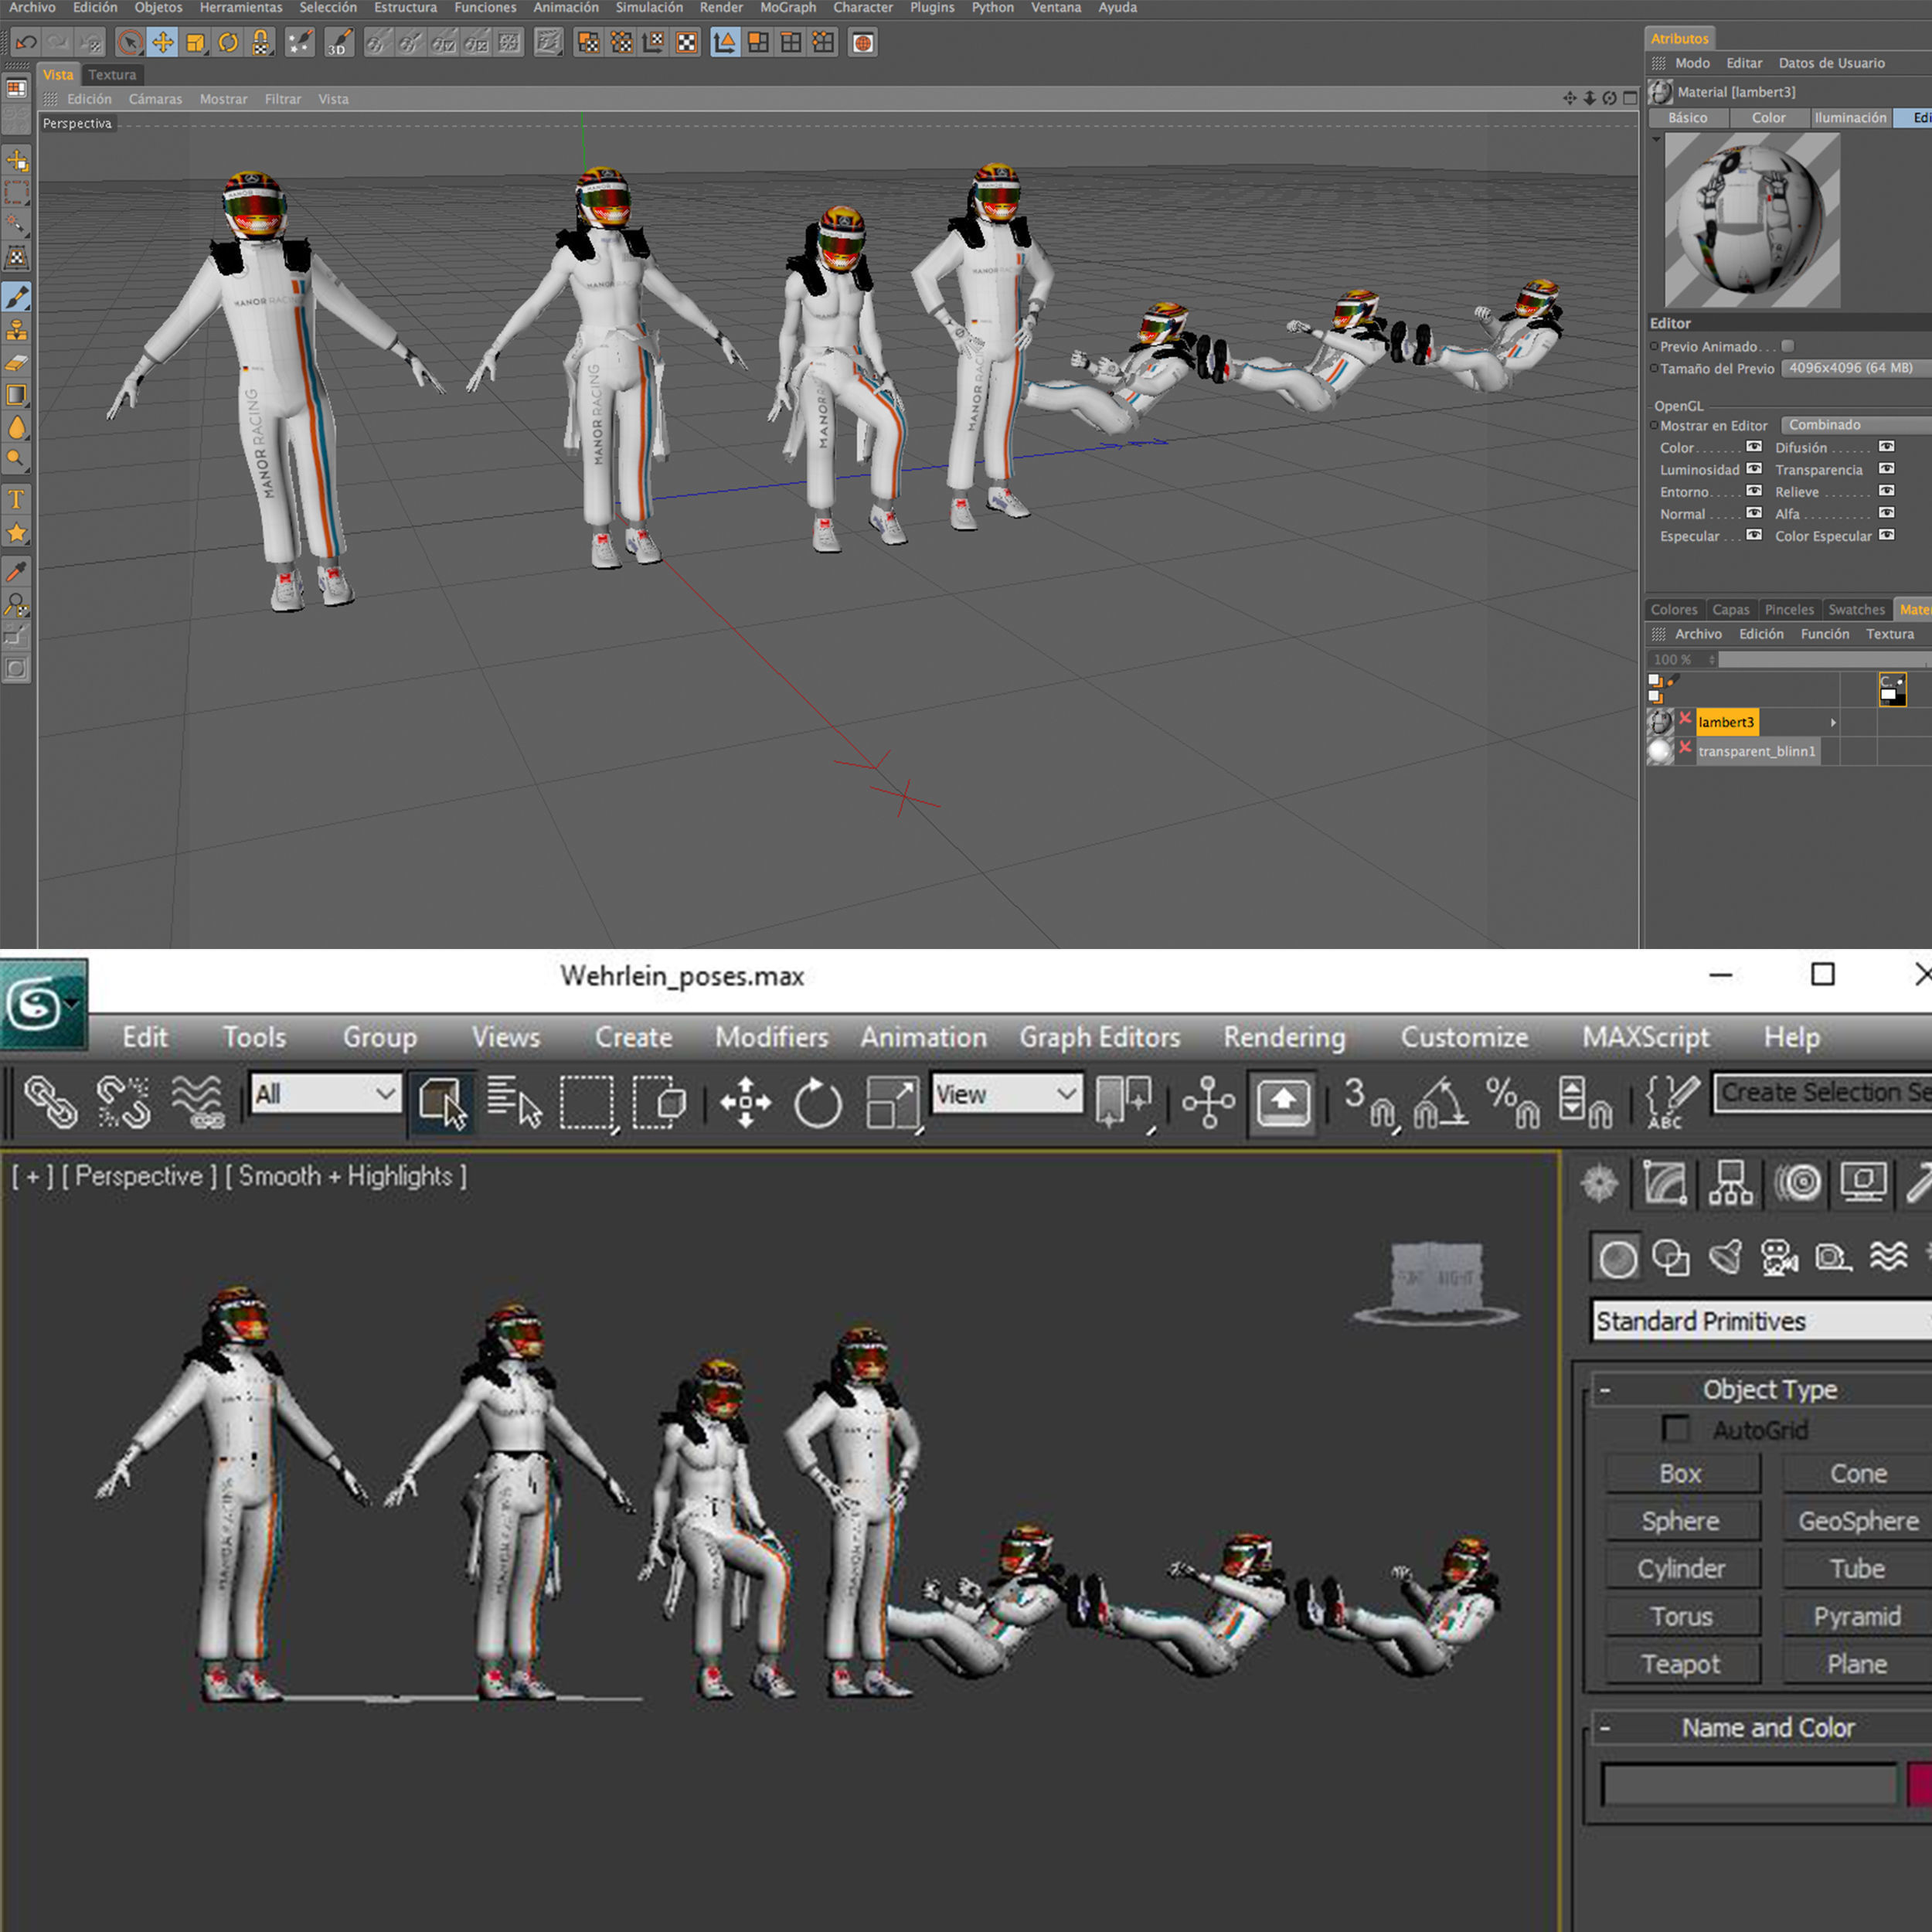Open the All selection filter dropdown
The image size is (1932, 1932).
click(325, 1094)
